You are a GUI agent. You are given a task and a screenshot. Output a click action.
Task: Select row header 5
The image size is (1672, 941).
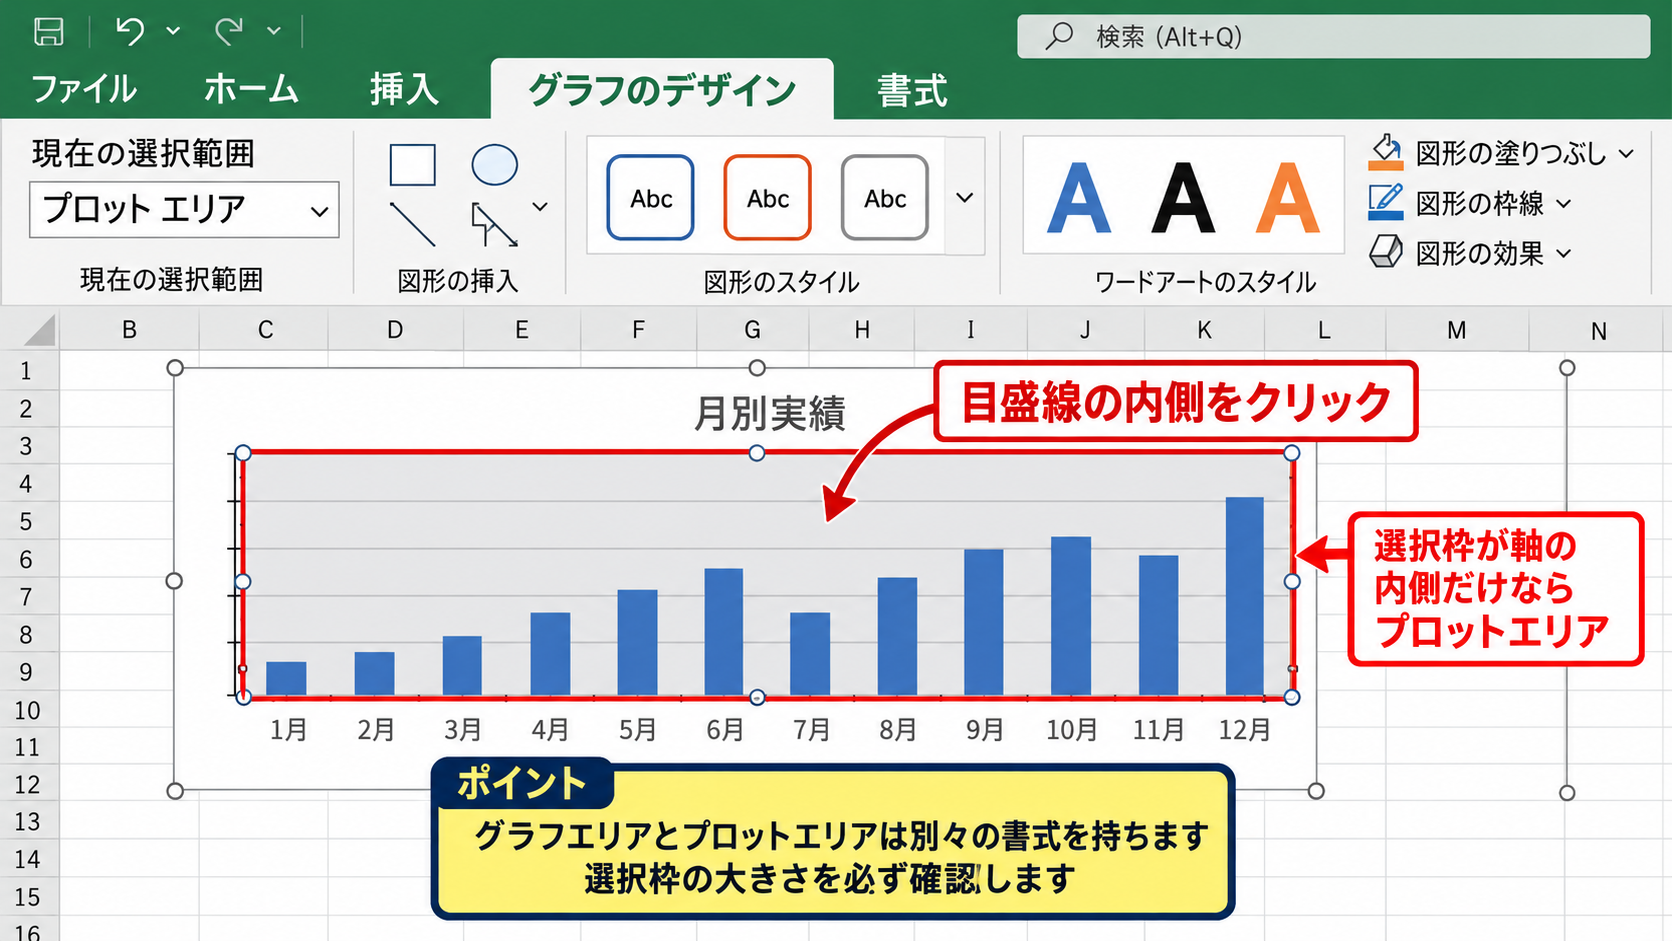(27, 522)
